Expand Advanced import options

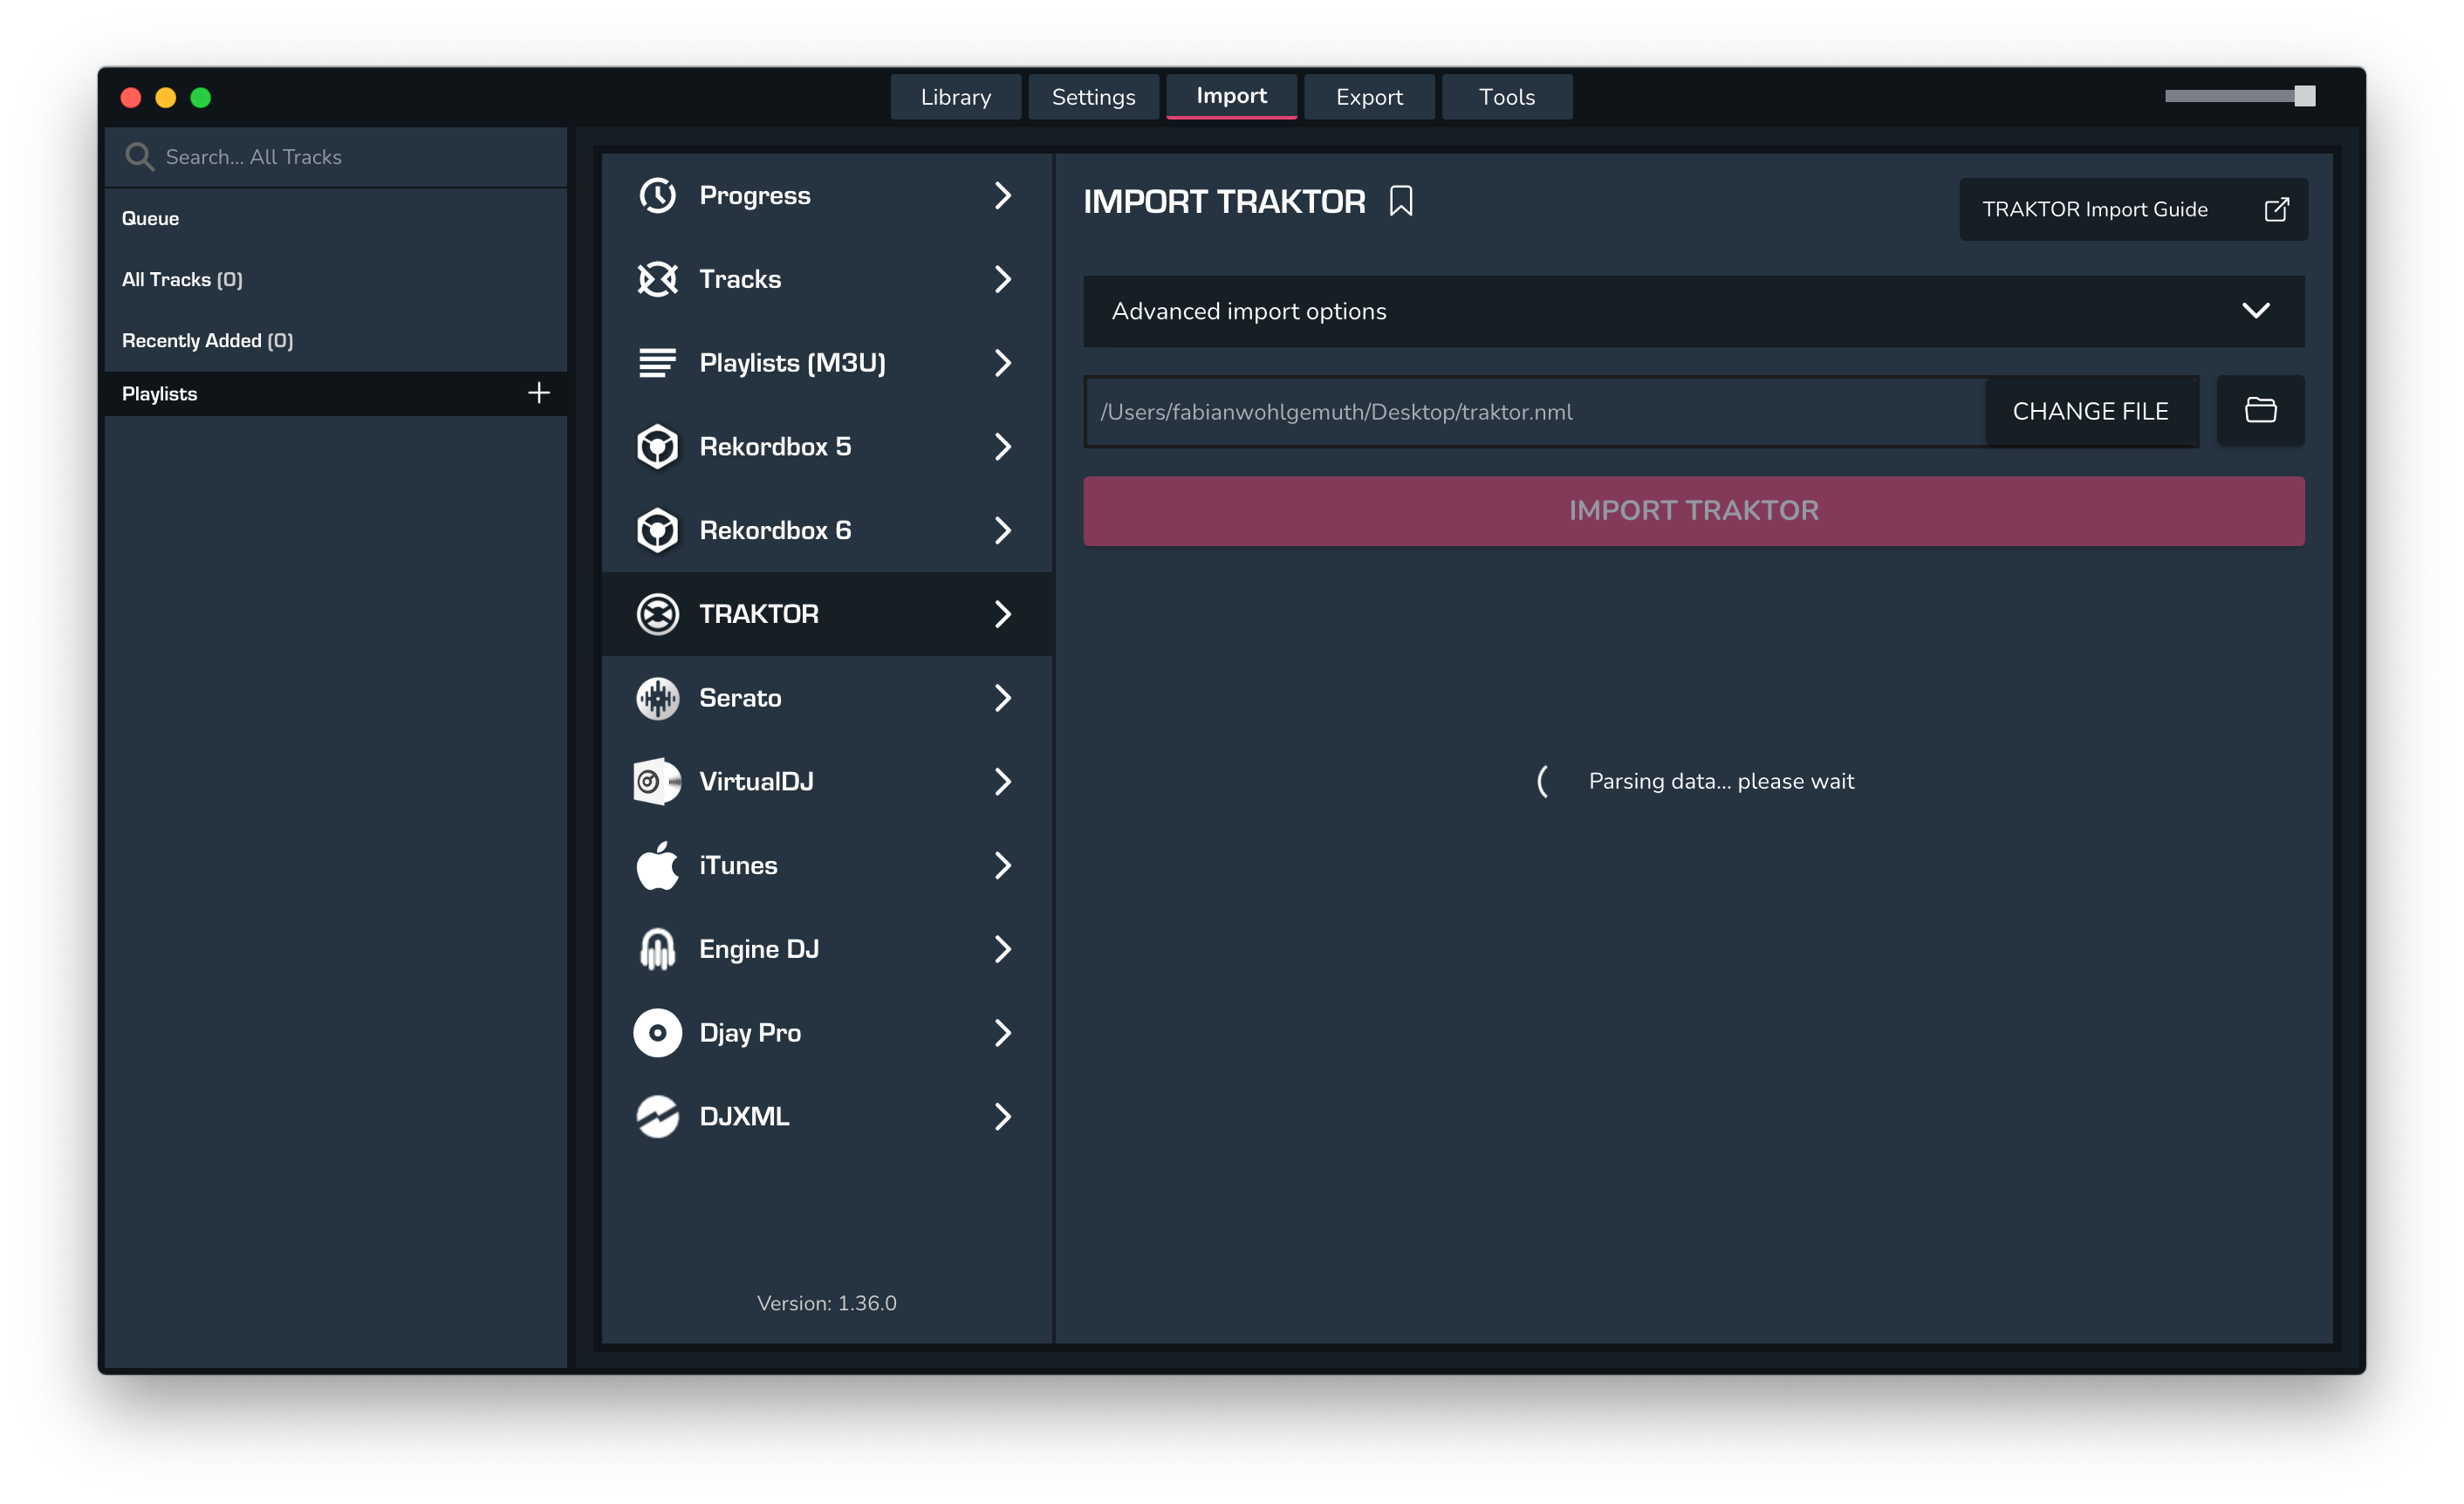(x=2255, y=311)
